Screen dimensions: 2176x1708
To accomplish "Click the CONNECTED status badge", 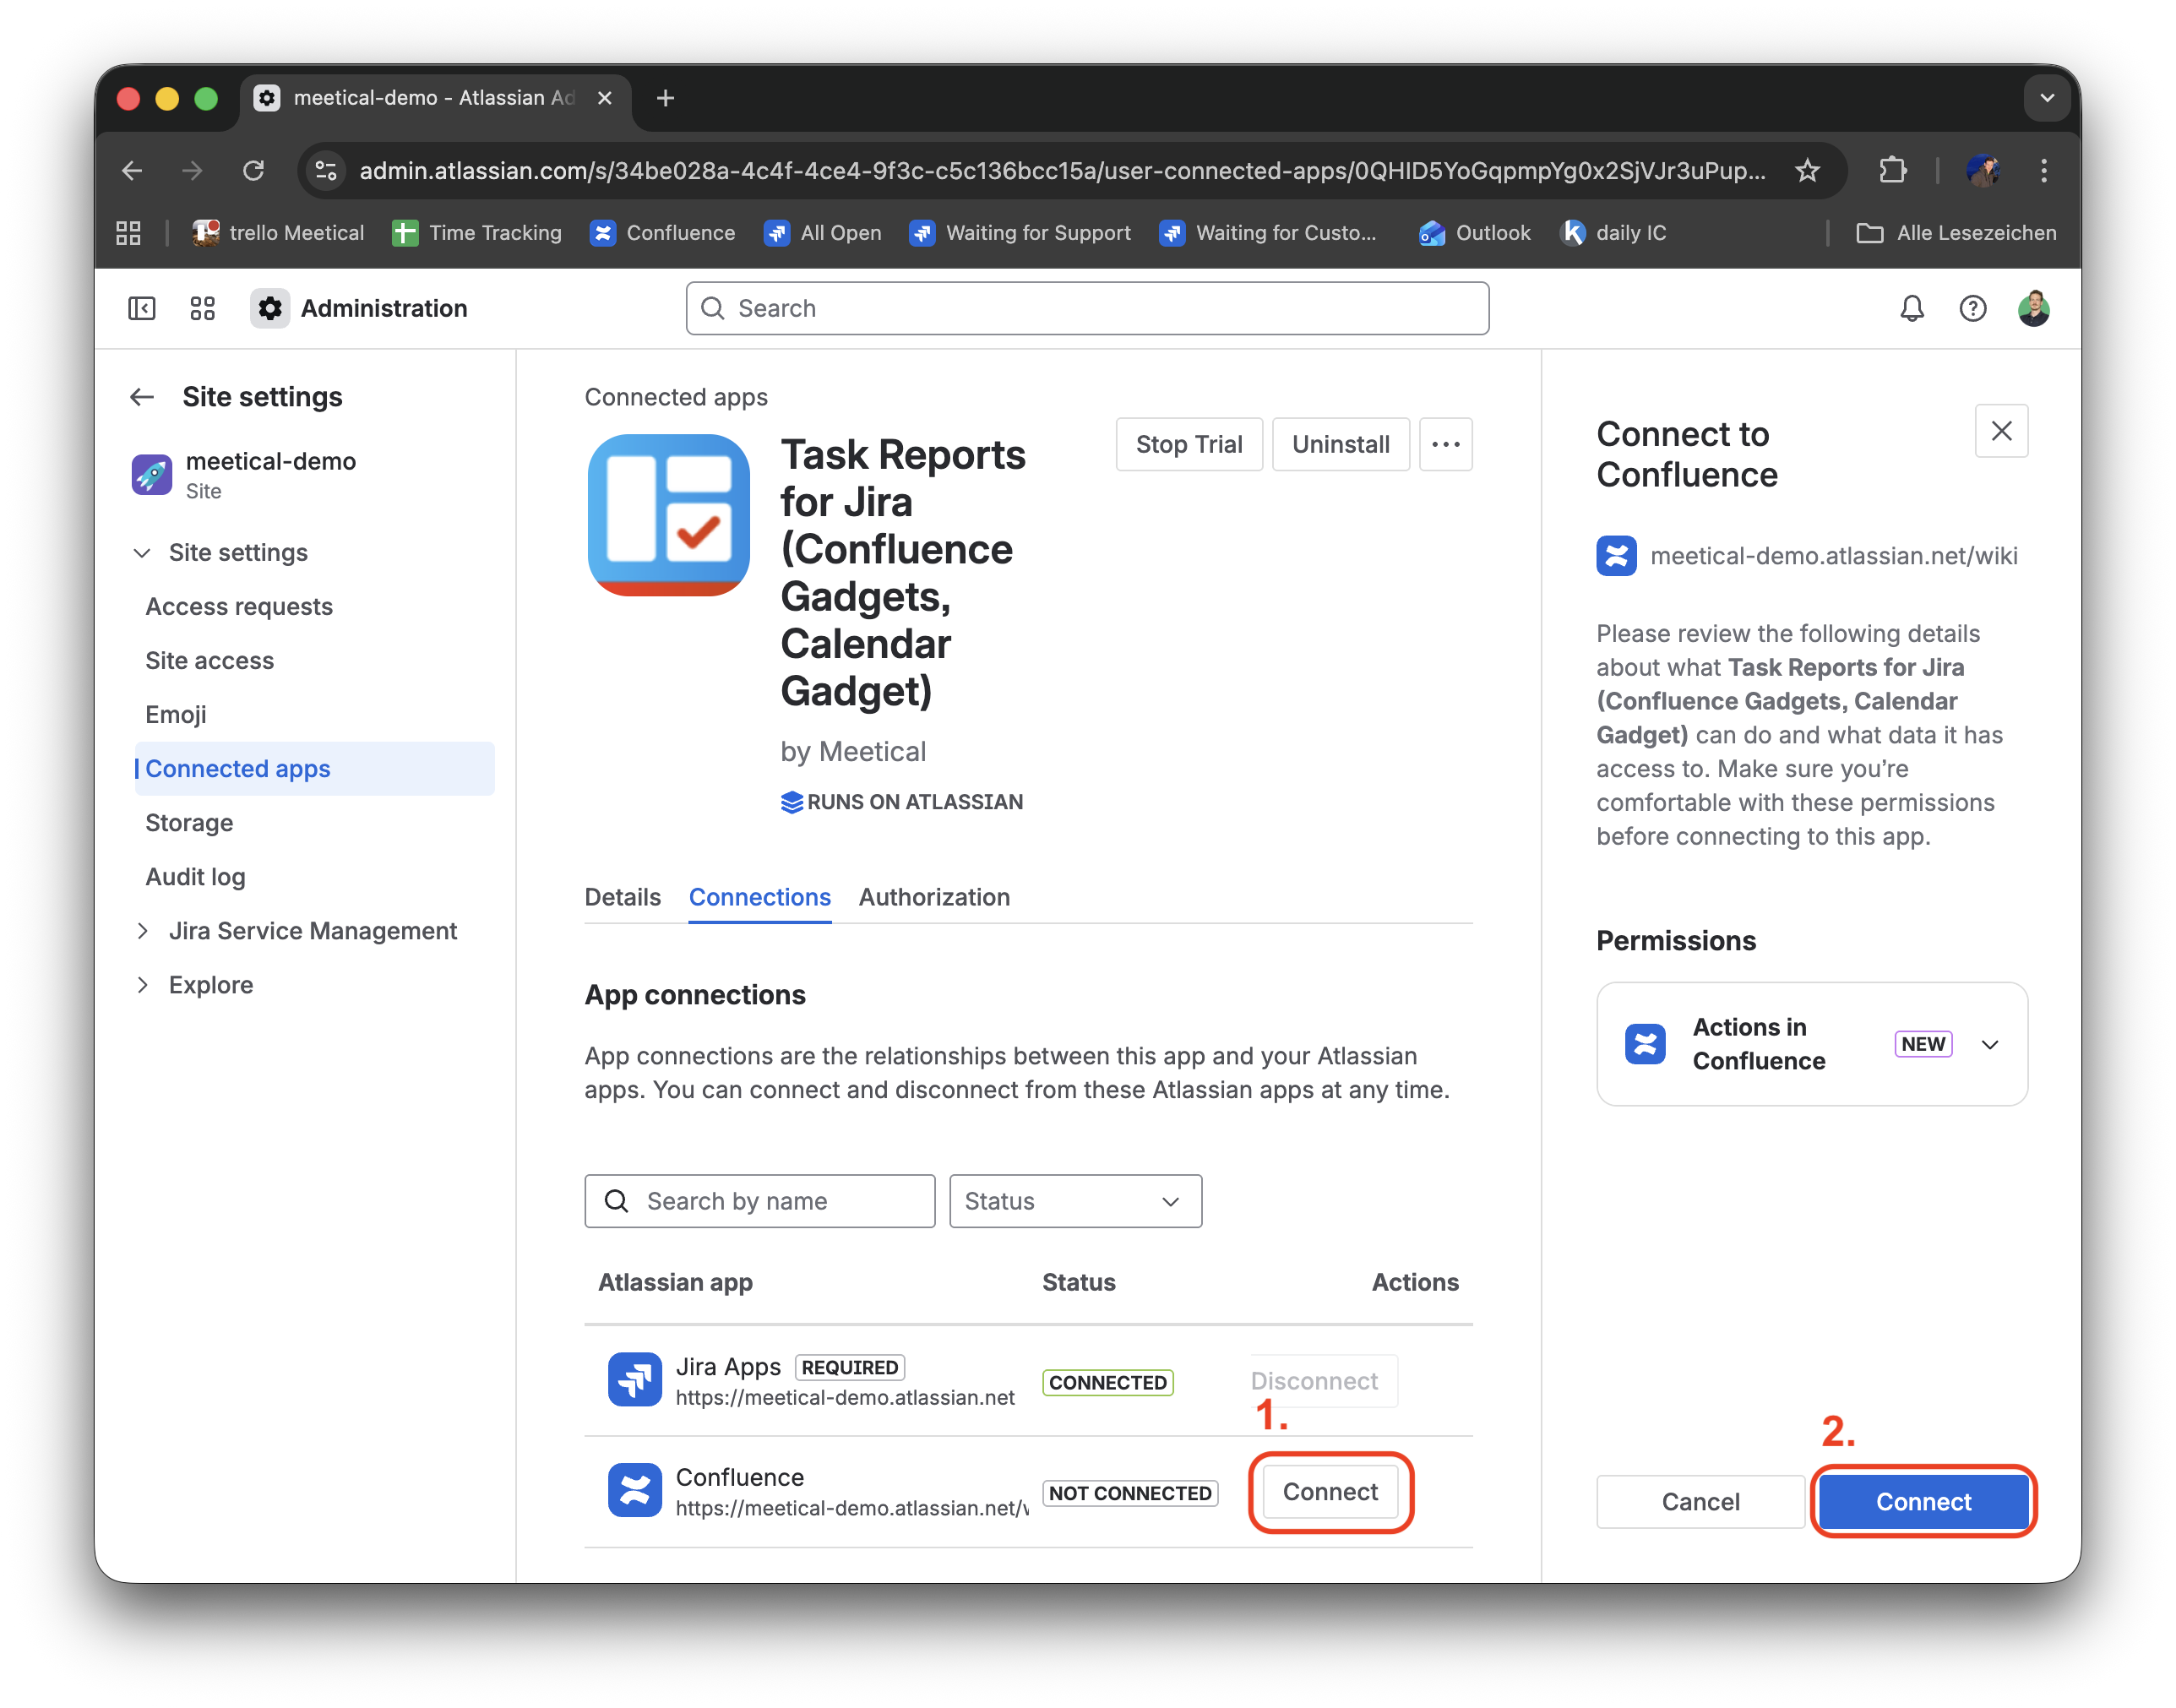I will pyautogui.click(x=1108, y=1382).
